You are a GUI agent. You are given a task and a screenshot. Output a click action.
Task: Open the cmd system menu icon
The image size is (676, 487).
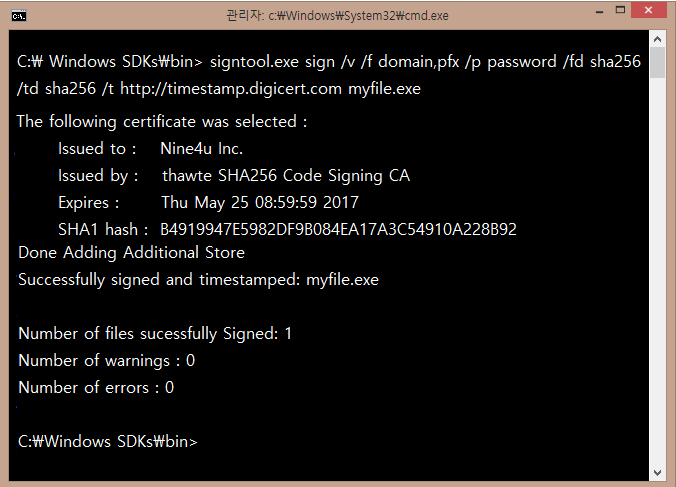click(19, 16)
